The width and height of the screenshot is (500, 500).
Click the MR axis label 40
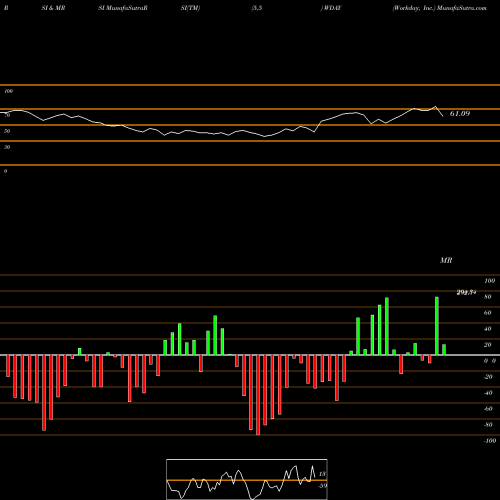coord(488,329)
